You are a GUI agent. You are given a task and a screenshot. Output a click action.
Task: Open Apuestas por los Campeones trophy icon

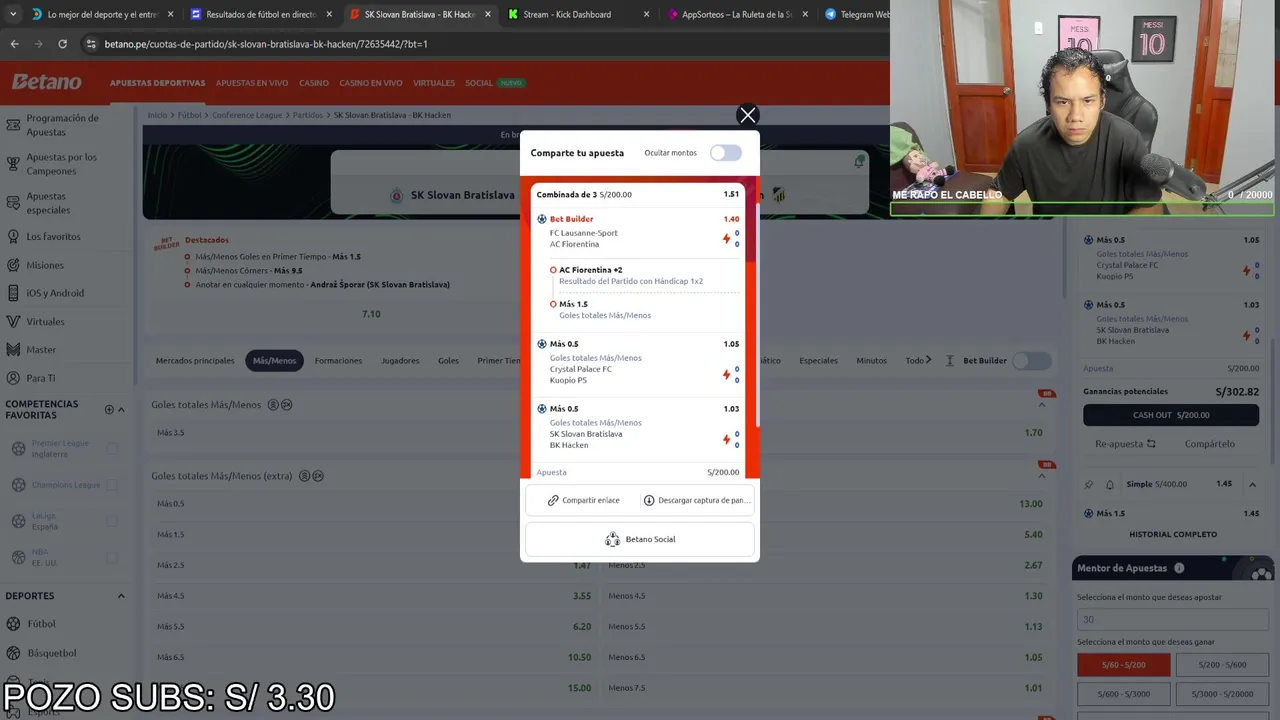(x=13, y=164)
